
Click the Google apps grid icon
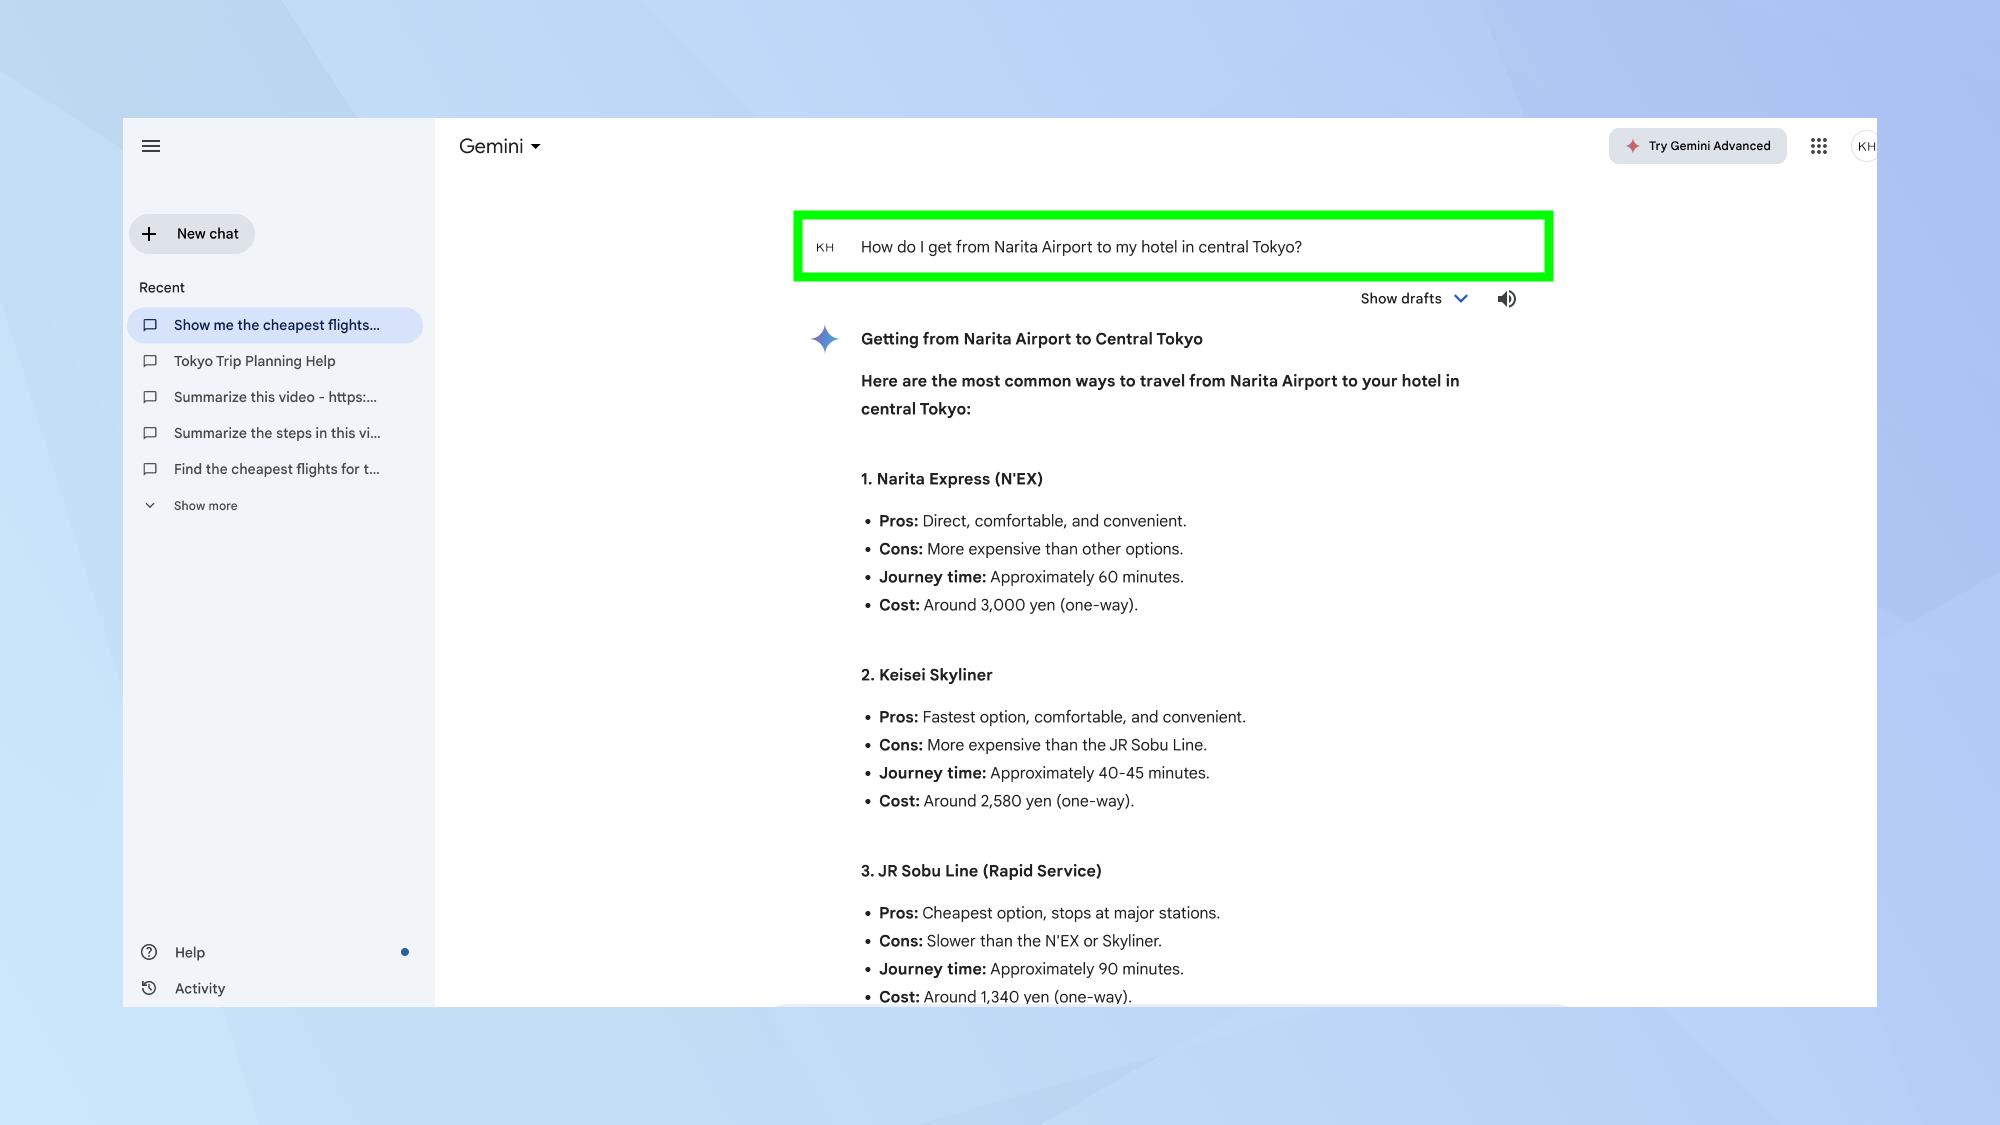1819,146
